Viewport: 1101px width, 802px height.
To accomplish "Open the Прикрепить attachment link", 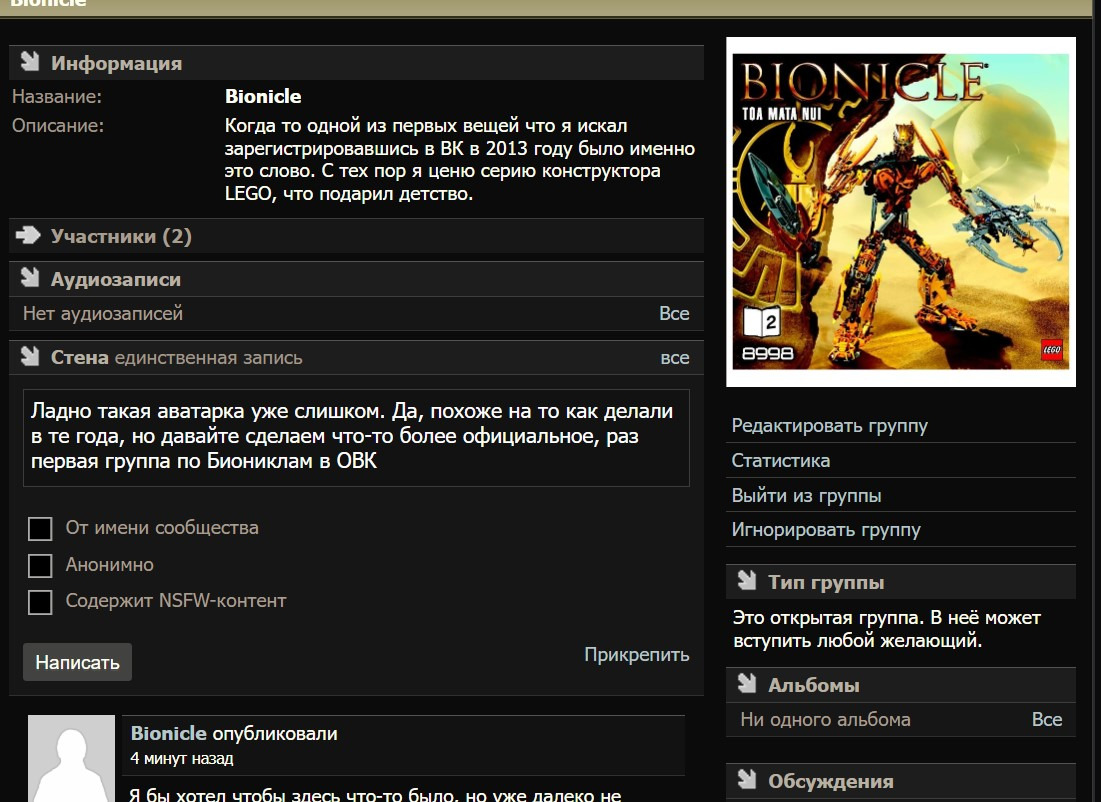I will [x=637, y=655].
